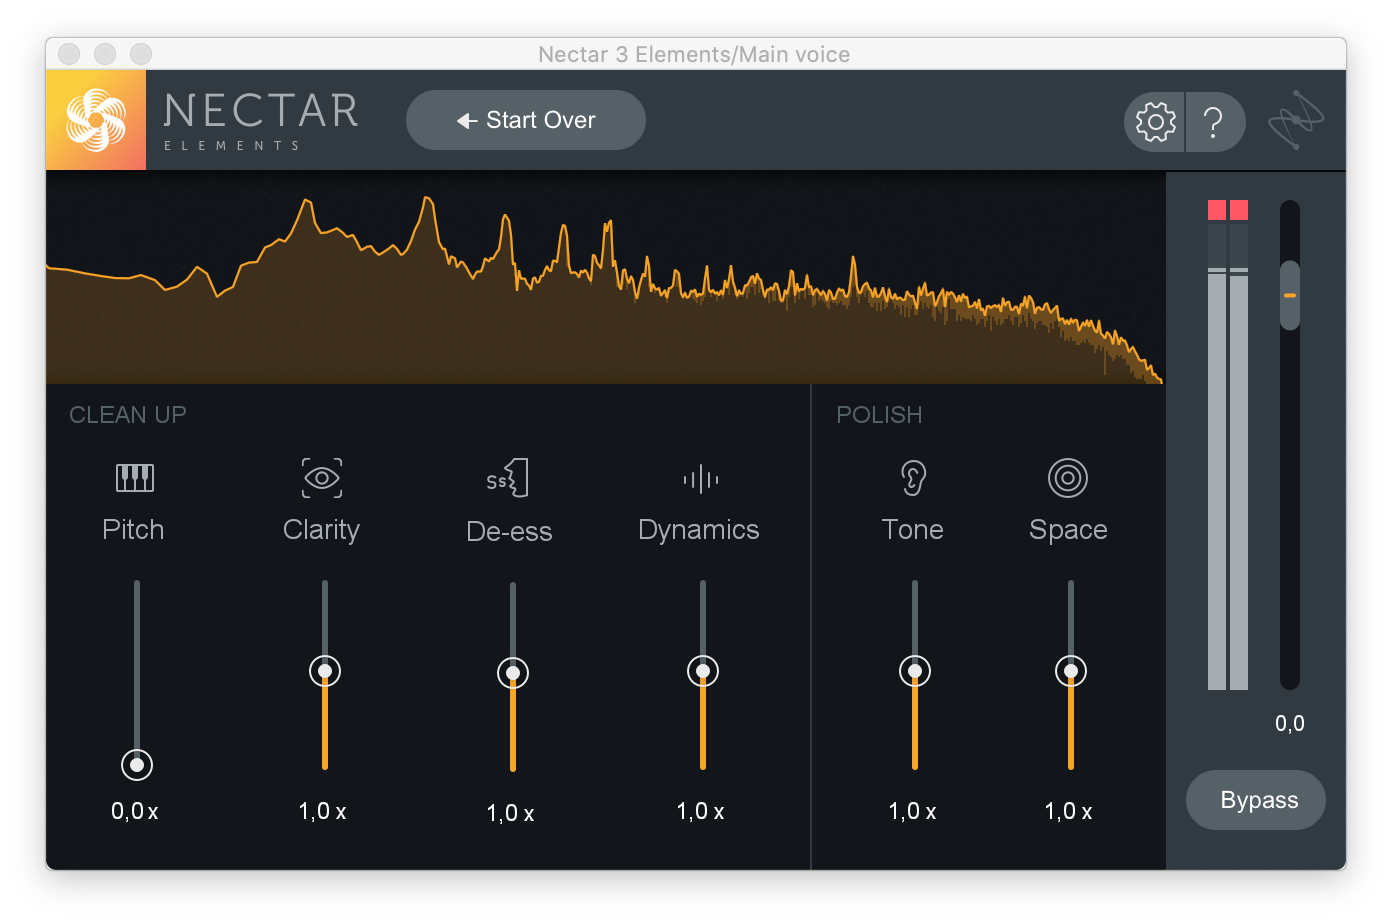1392x924 pixels.
Task: Open help with the question mark icon
Action: [x=1214, y=122]
